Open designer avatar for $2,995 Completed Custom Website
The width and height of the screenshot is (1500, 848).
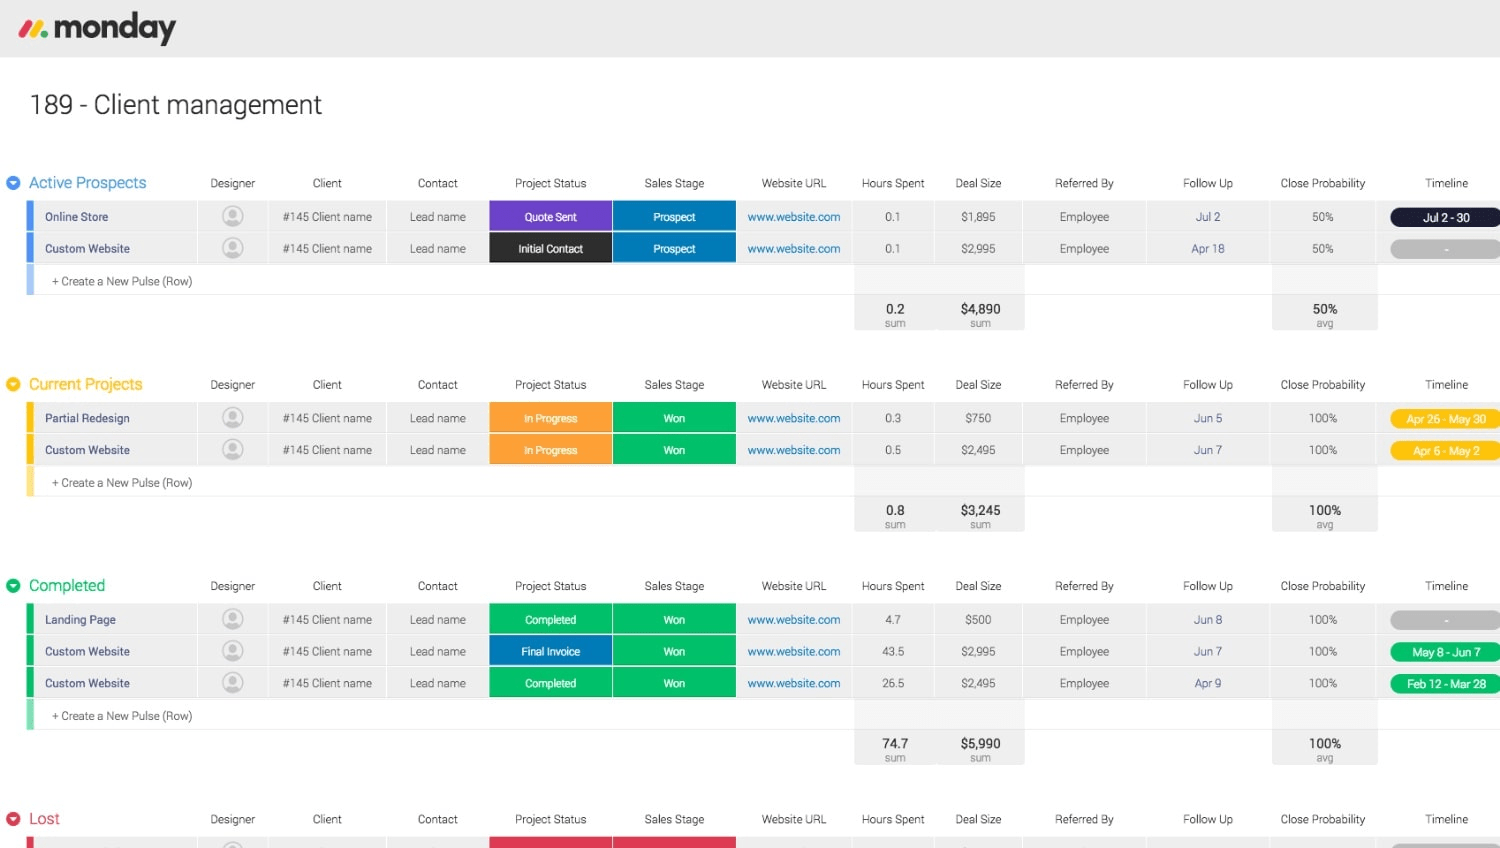coord(233,651)
